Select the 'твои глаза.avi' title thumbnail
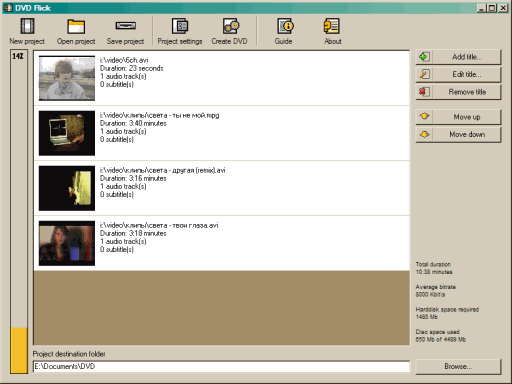 pos(67,243)
